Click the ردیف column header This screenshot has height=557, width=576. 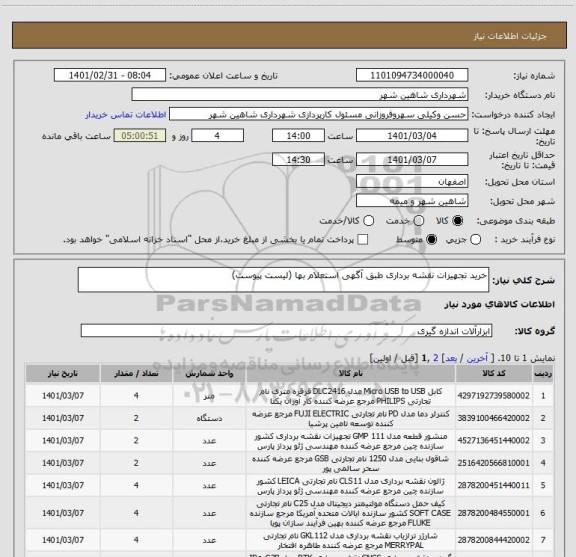pyautogui.click(x=543, y=374)
